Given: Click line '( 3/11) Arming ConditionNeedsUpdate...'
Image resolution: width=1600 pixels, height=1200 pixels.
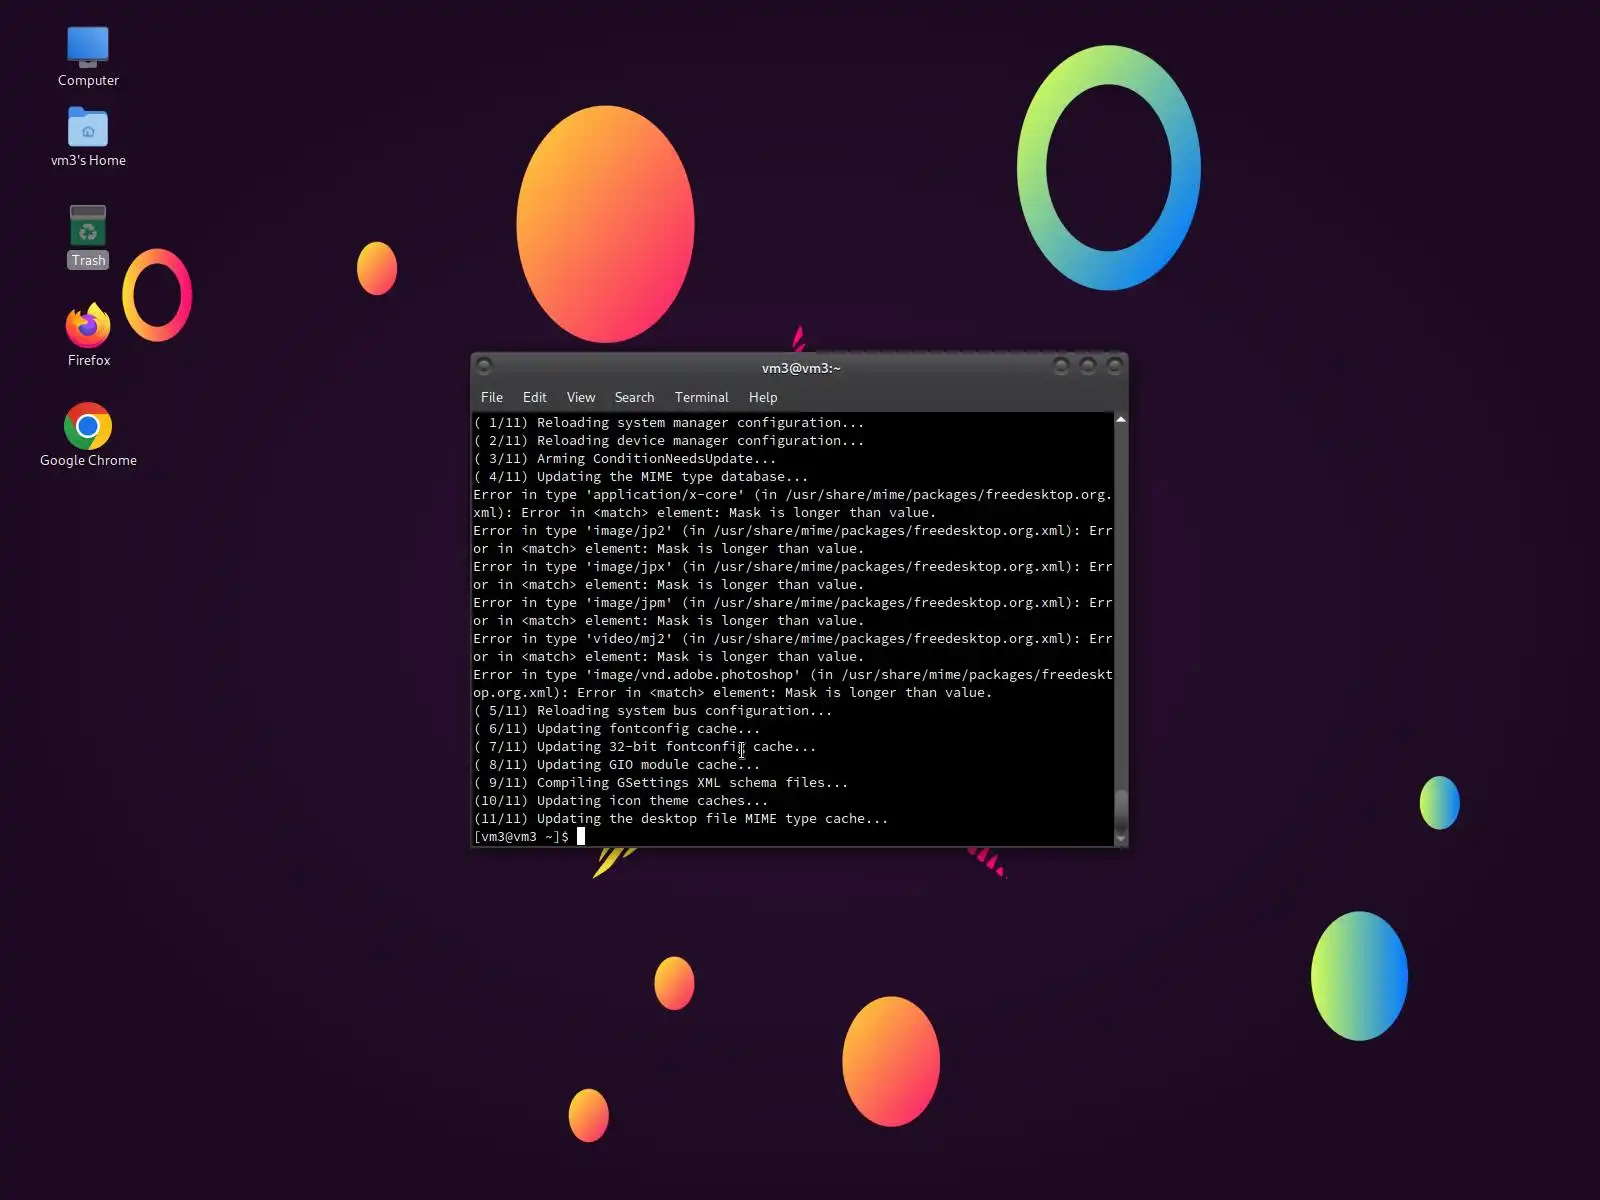Looking at the screenshot, I should [625, 459].
